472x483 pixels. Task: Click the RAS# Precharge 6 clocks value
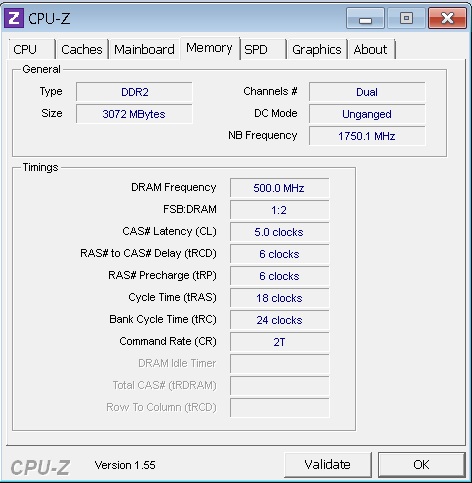click(x=279, y=276)
